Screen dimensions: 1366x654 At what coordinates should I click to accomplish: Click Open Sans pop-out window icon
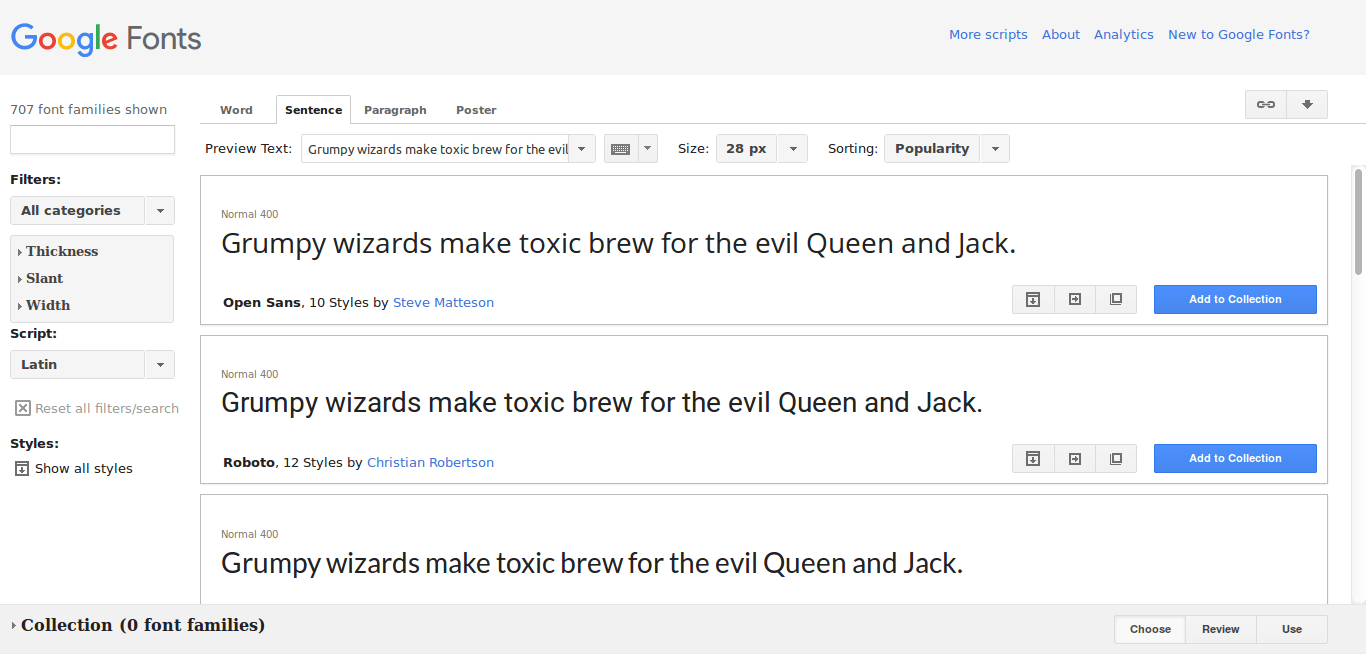pos(1116,299)
